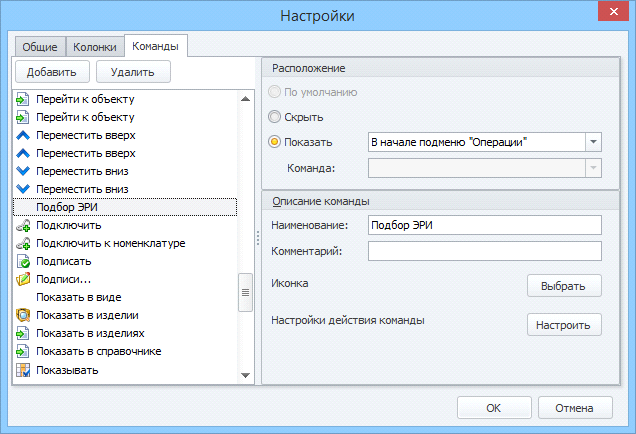Click the first 'Переместить вверх' up-arrow icon
Viewport: 636px width, 434px height.
click(23, 135)
